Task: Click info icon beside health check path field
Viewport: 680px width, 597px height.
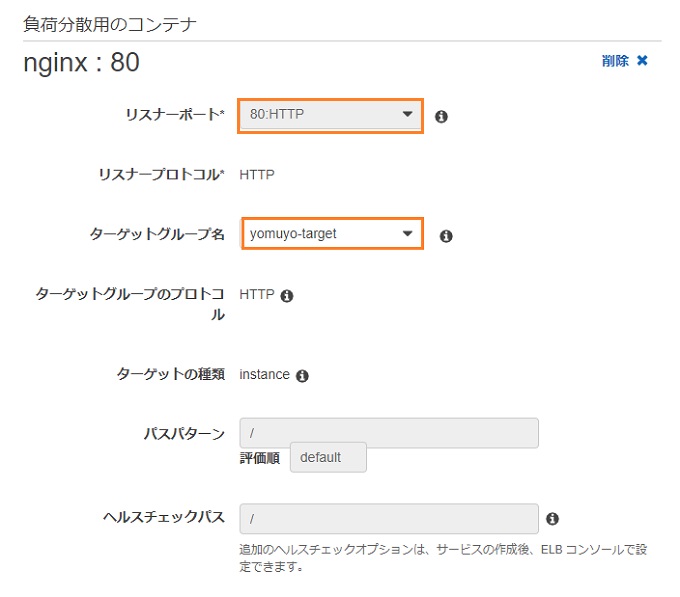Action: pos(552,519)
